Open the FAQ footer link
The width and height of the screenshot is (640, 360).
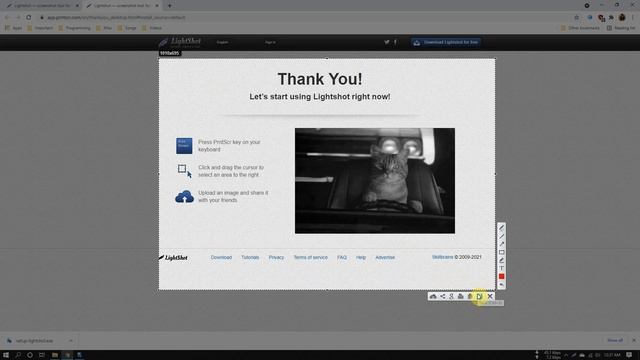tap(342, 258)
